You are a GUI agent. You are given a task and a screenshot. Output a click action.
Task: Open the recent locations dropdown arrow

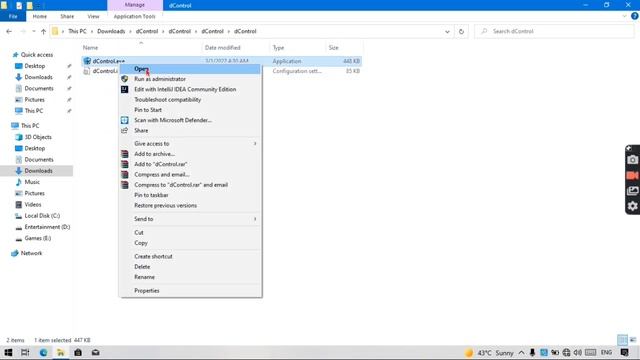[33, 31]
